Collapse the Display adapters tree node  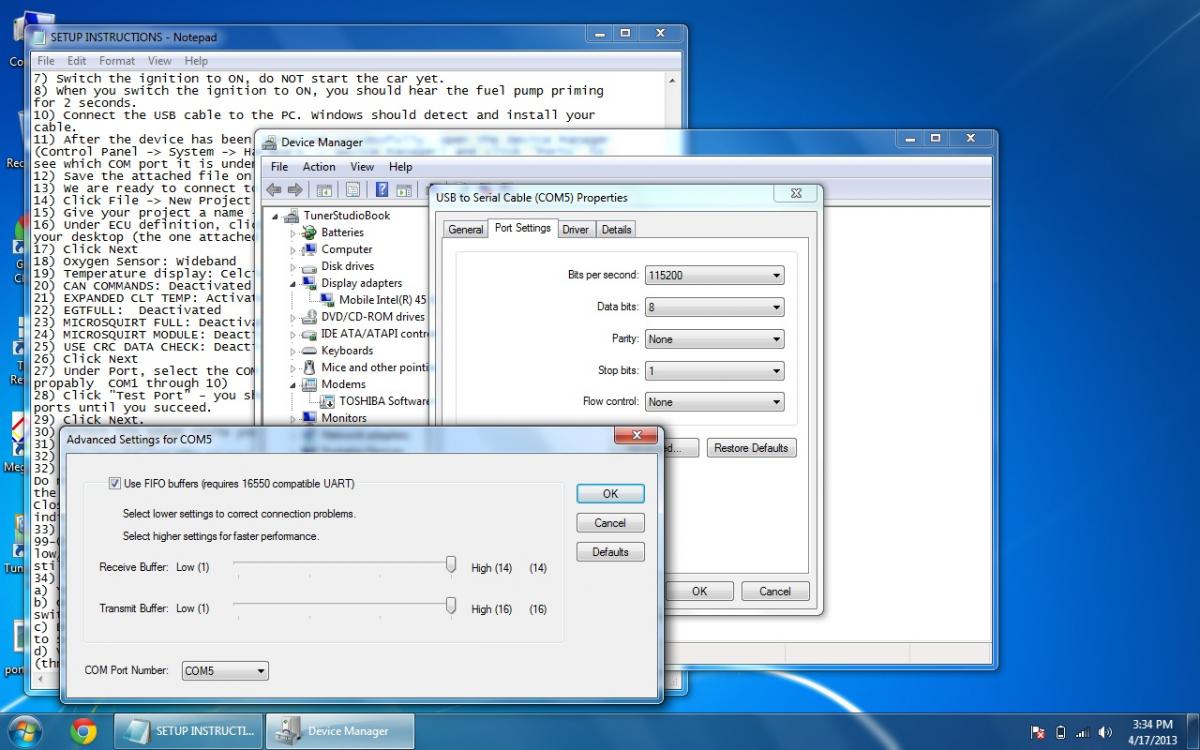tap(294, 283)
